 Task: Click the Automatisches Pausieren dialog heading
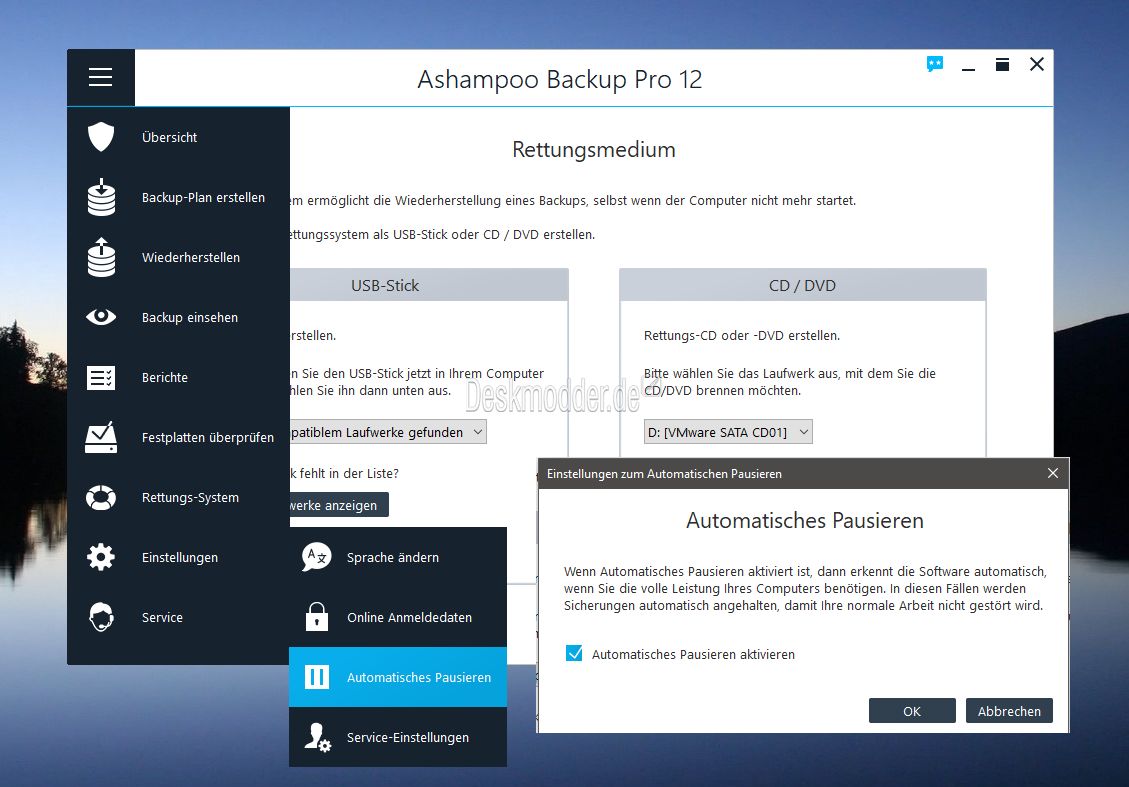point(804,520)
